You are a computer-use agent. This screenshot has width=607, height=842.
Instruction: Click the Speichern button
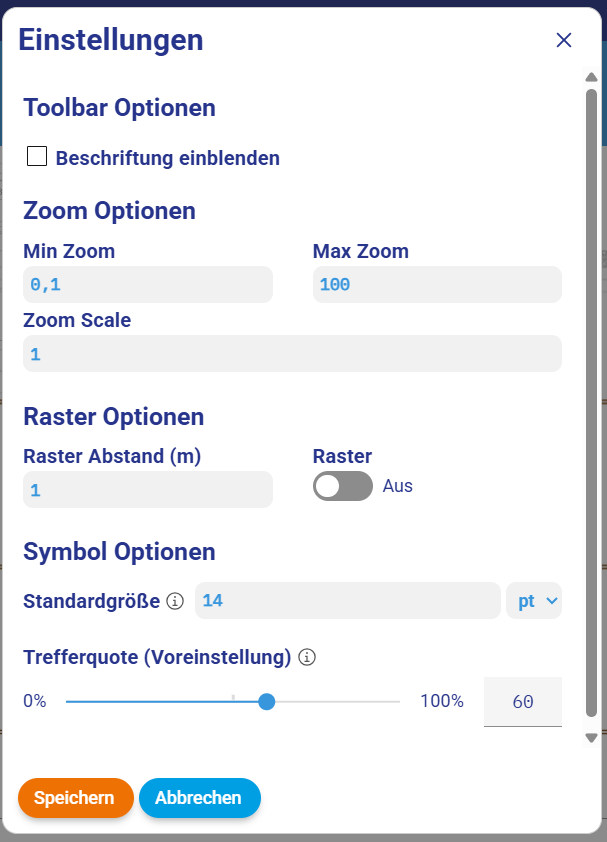pos(75,798)
